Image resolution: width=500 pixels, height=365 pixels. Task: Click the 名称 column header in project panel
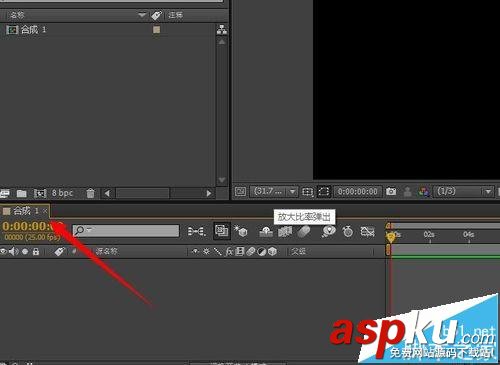click(x=17, y=15)
